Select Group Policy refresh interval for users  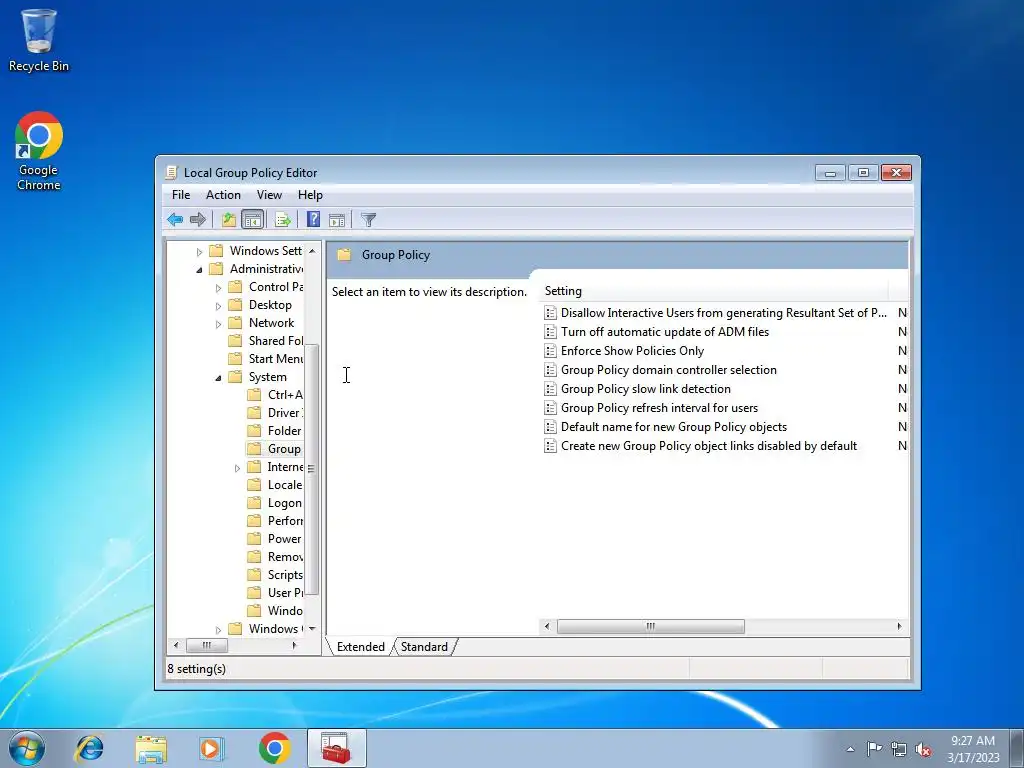[652, 408]
